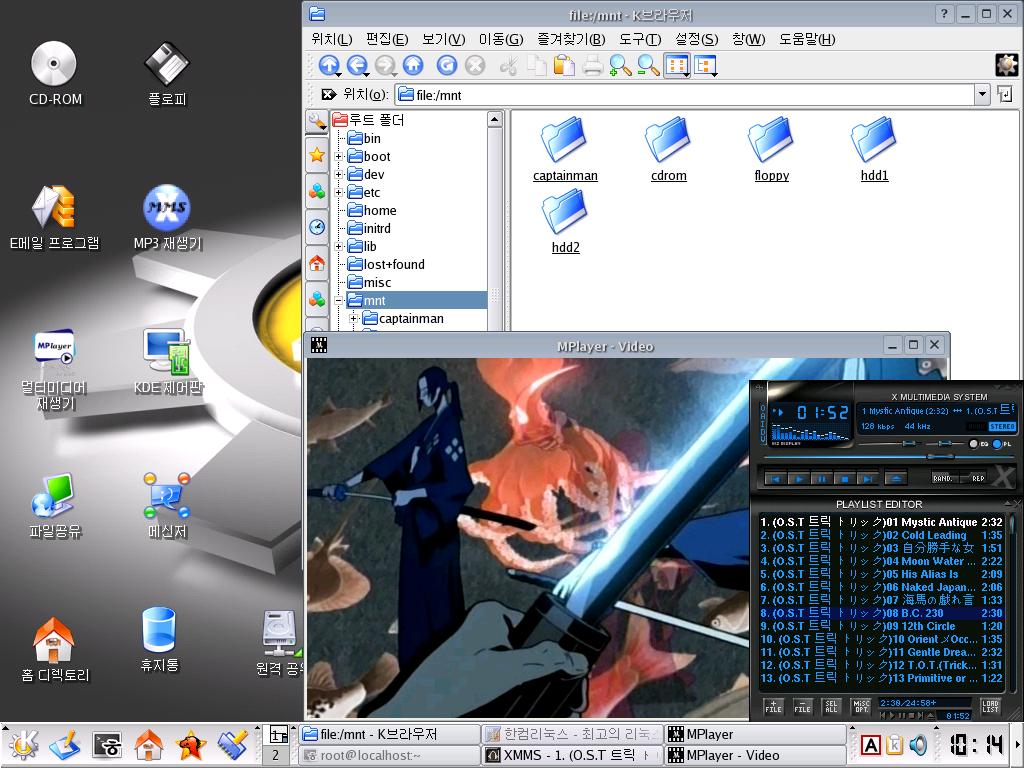Viewport: 1024px width, 768px height.
Task: Launch the 메신저 desktop icon
Action: (x=167, y=507)
